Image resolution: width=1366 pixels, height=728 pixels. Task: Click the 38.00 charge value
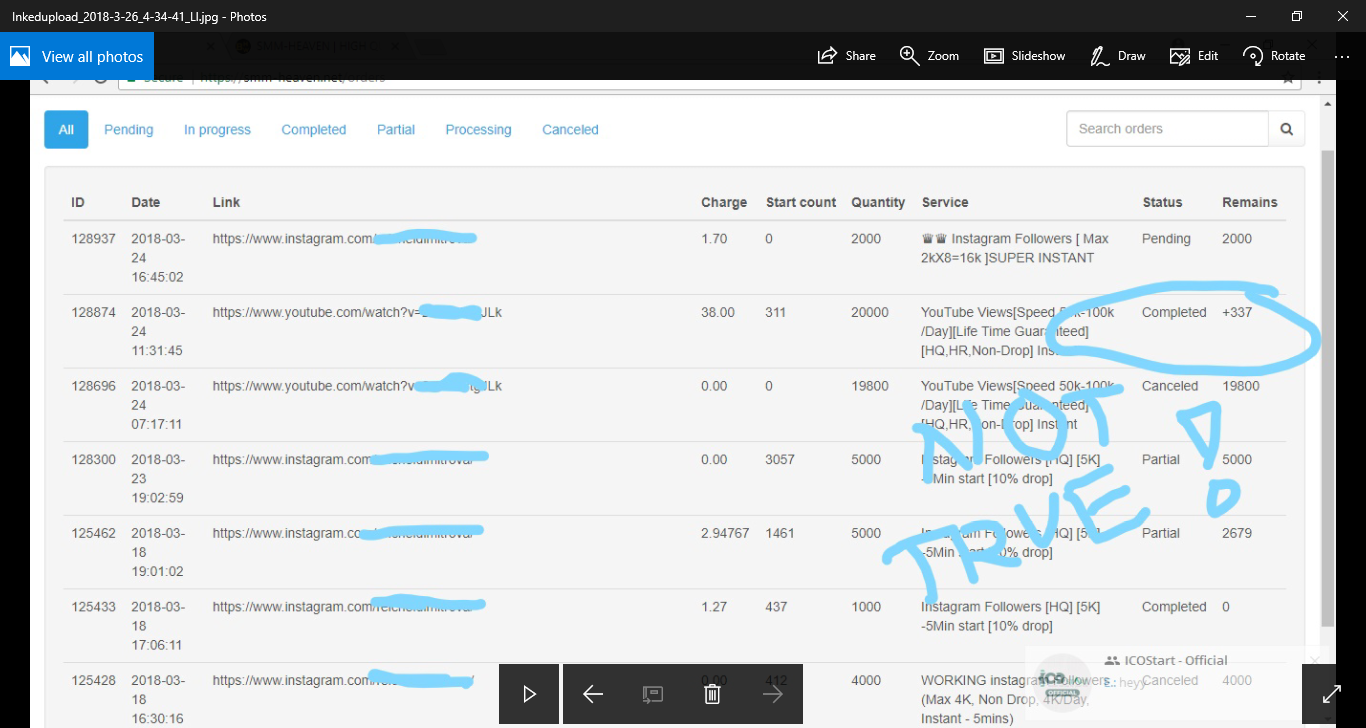tap(718, 313)
